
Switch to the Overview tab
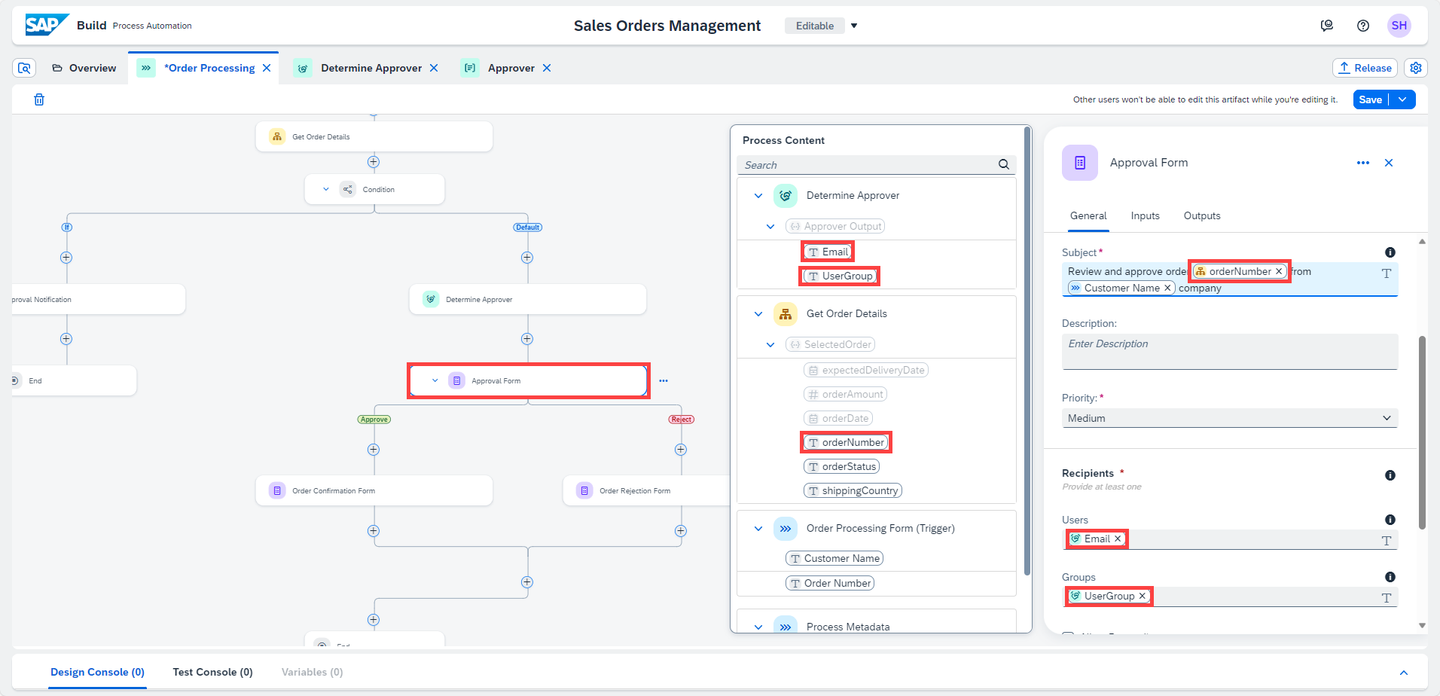[84, 68]
